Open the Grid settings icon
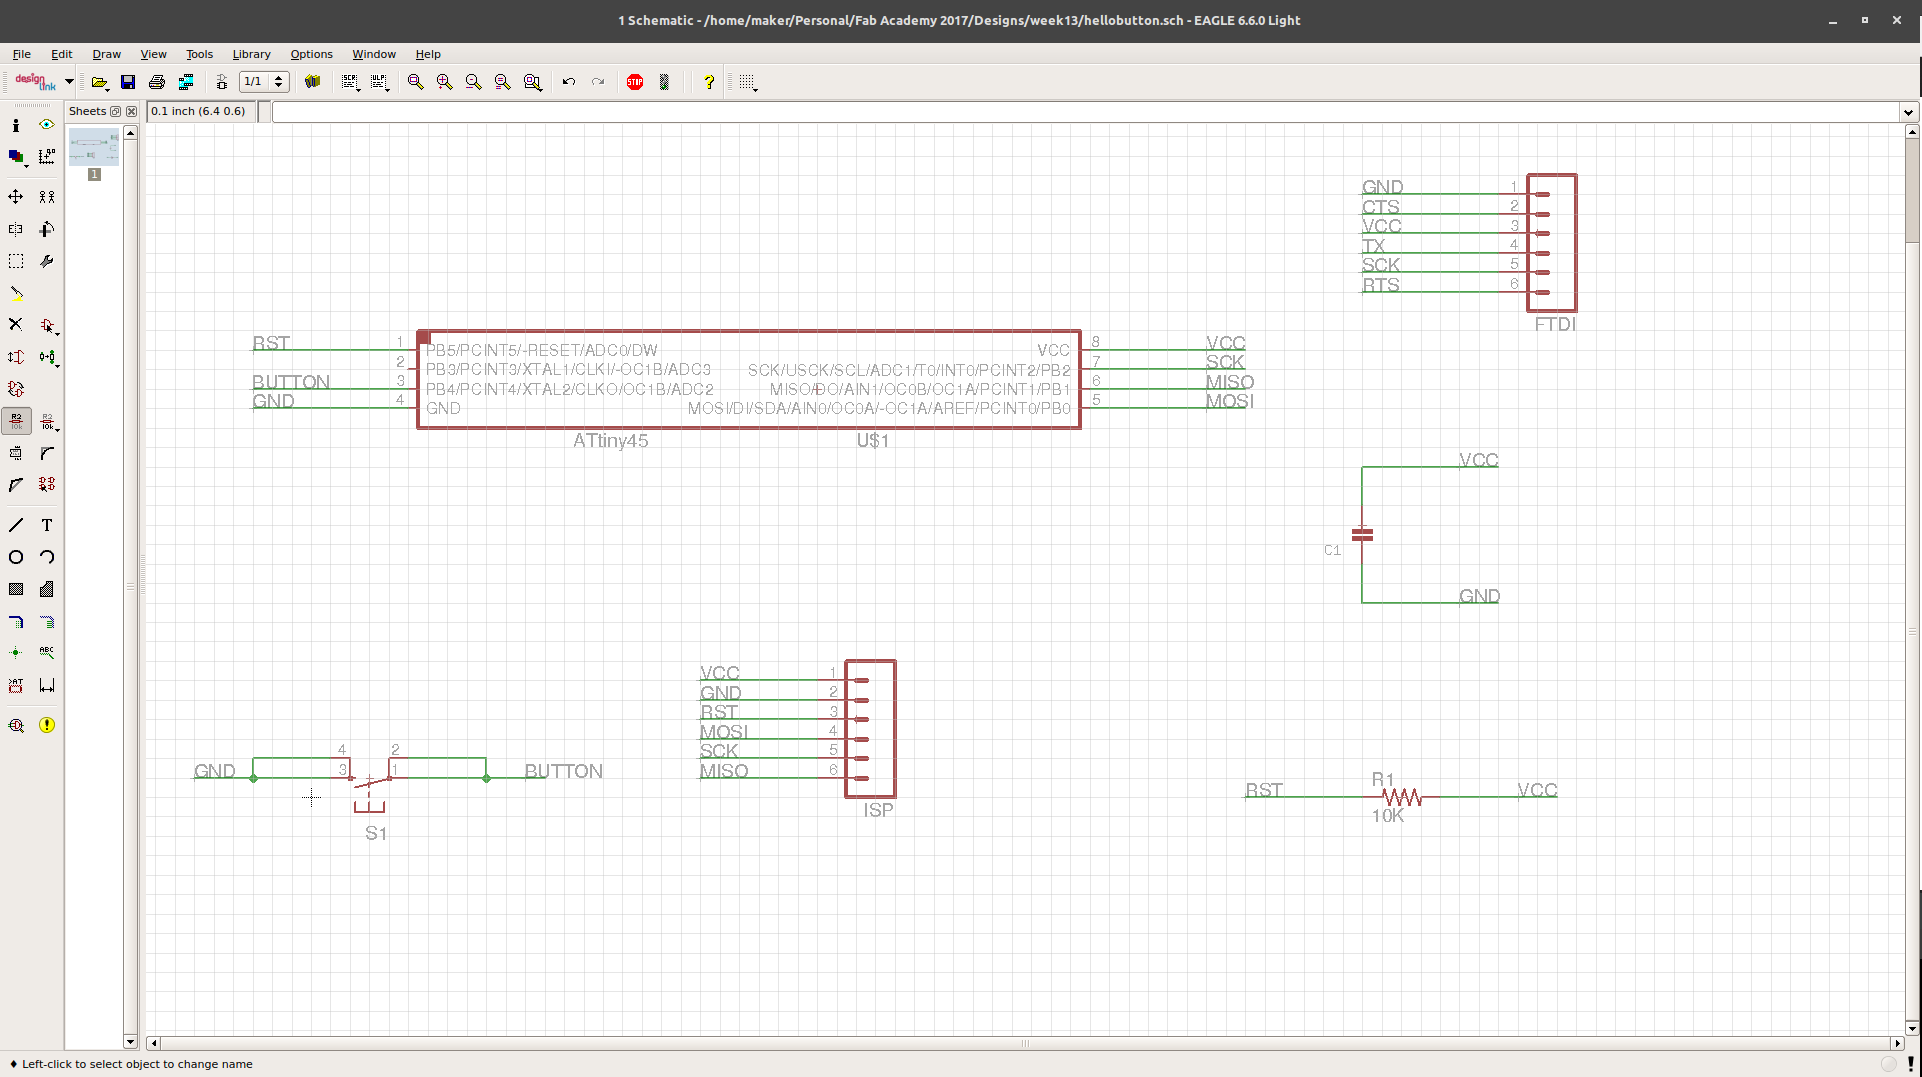 tap(748, 82)
